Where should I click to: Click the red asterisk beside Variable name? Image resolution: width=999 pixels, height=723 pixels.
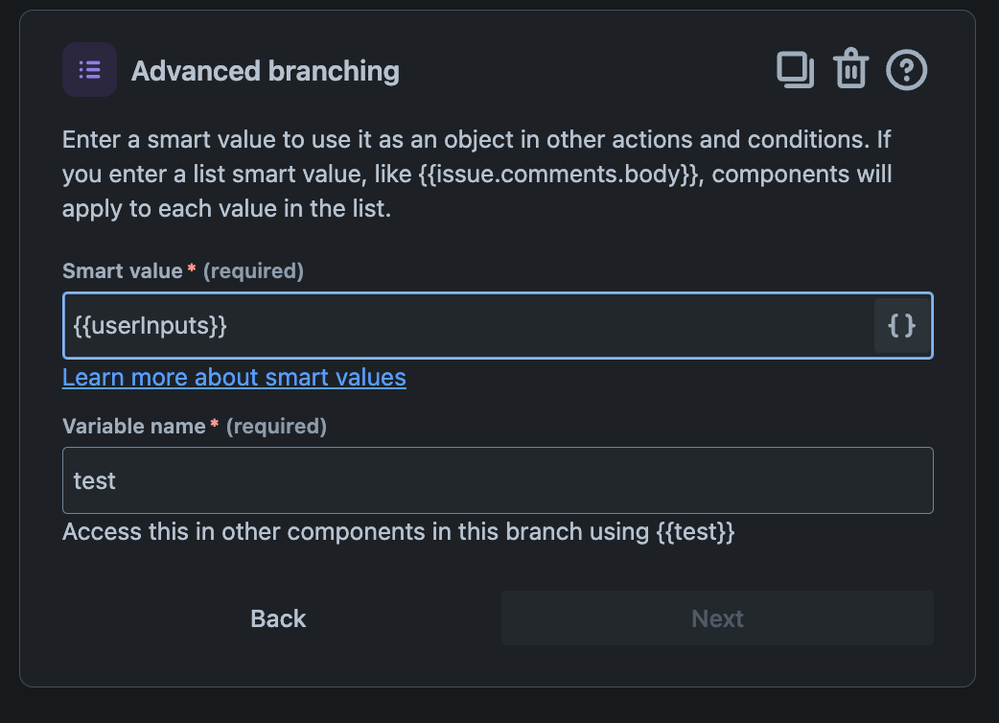point(215,426)
